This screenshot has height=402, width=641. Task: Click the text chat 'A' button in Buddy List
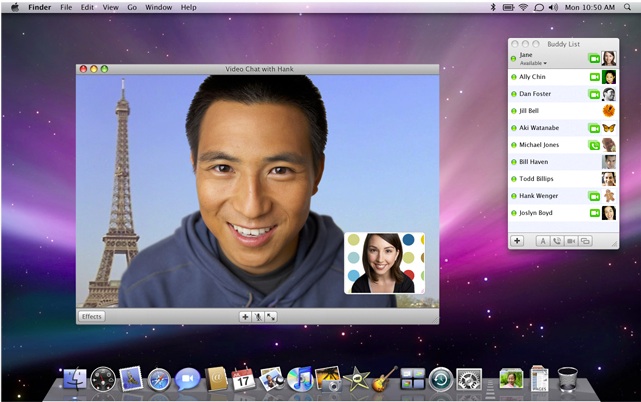pyautogui.click(x=542, y=241)
